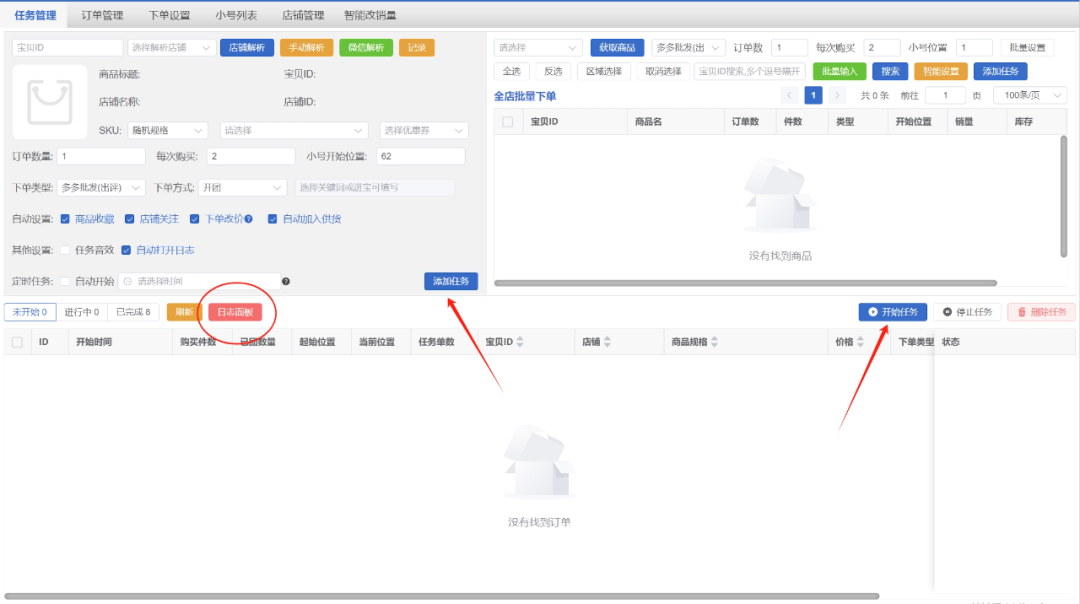
Task: Switch to the 订单管理 tab
Action: (x=102, y=14)
